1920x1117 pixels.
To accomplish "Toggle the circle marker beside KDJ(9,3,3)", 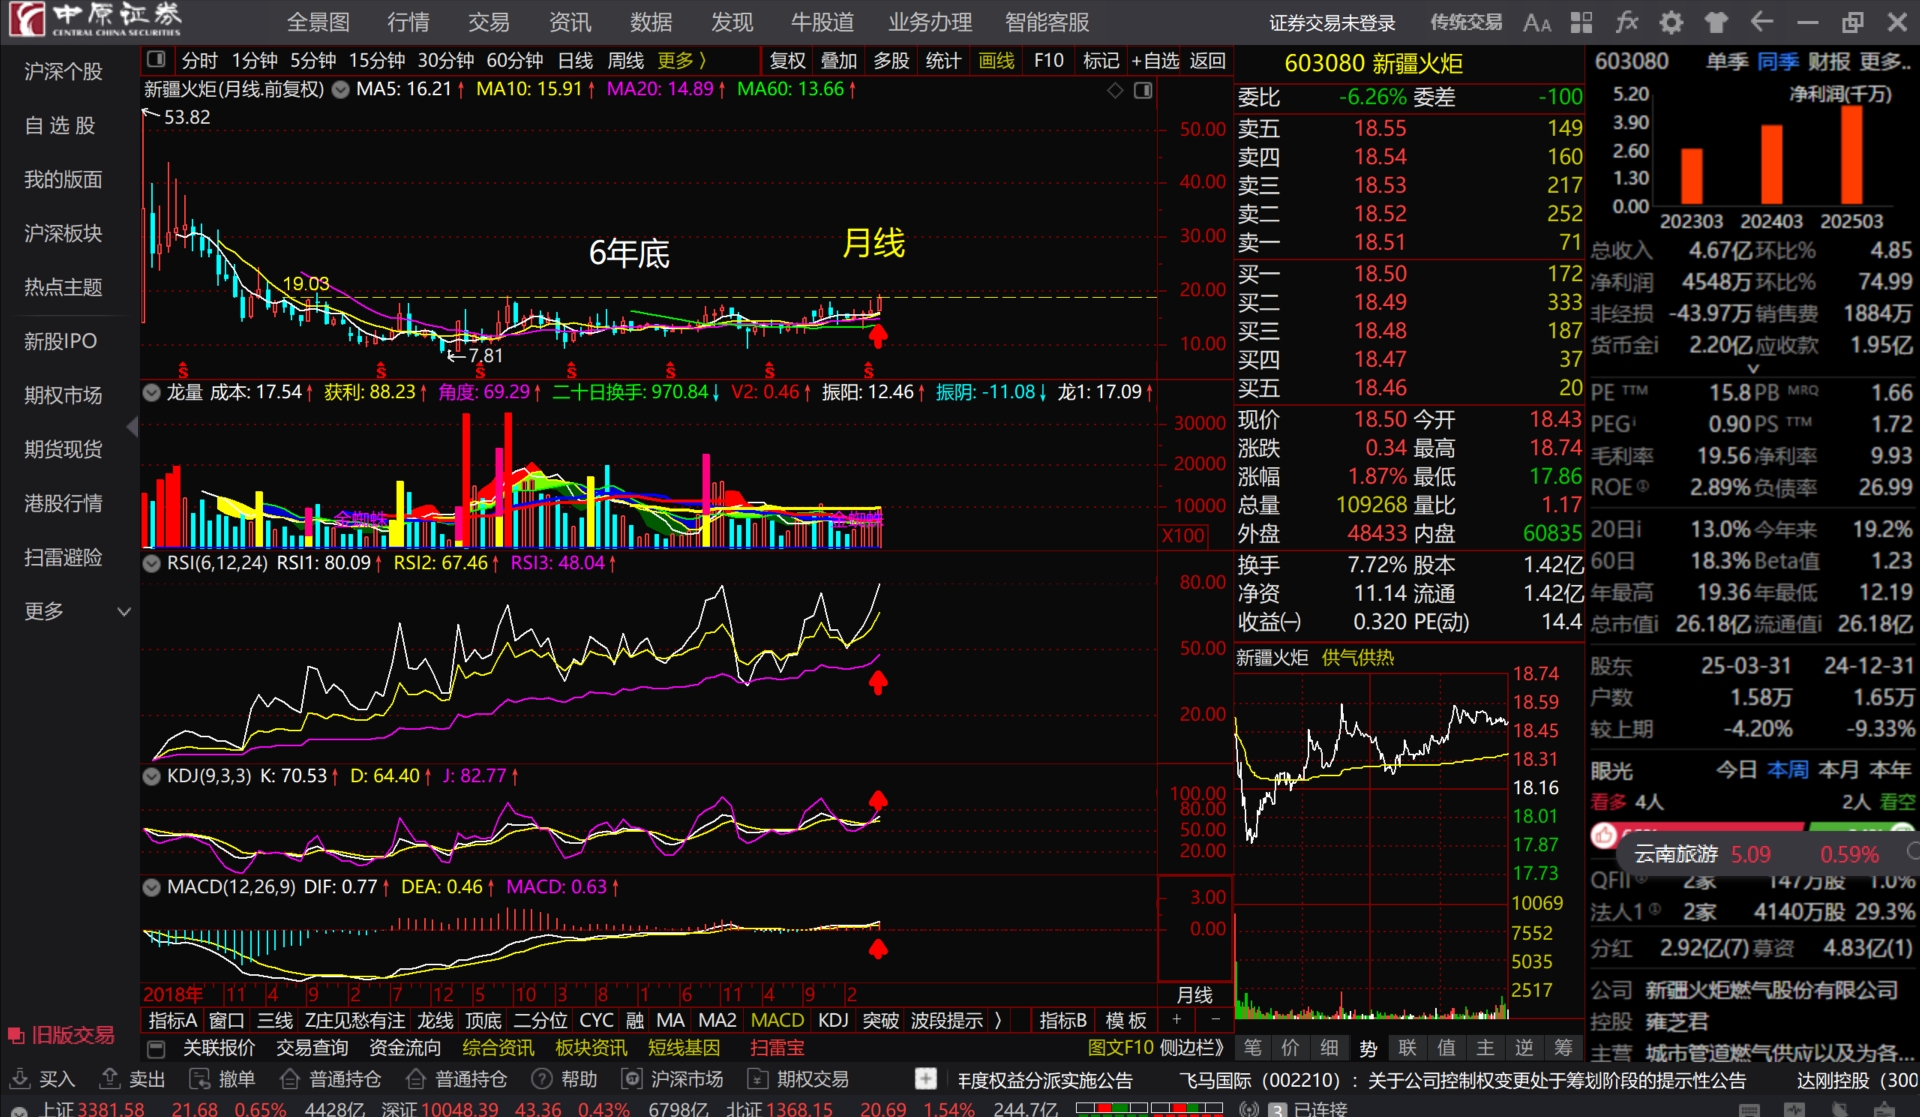I will coord(151,776).
